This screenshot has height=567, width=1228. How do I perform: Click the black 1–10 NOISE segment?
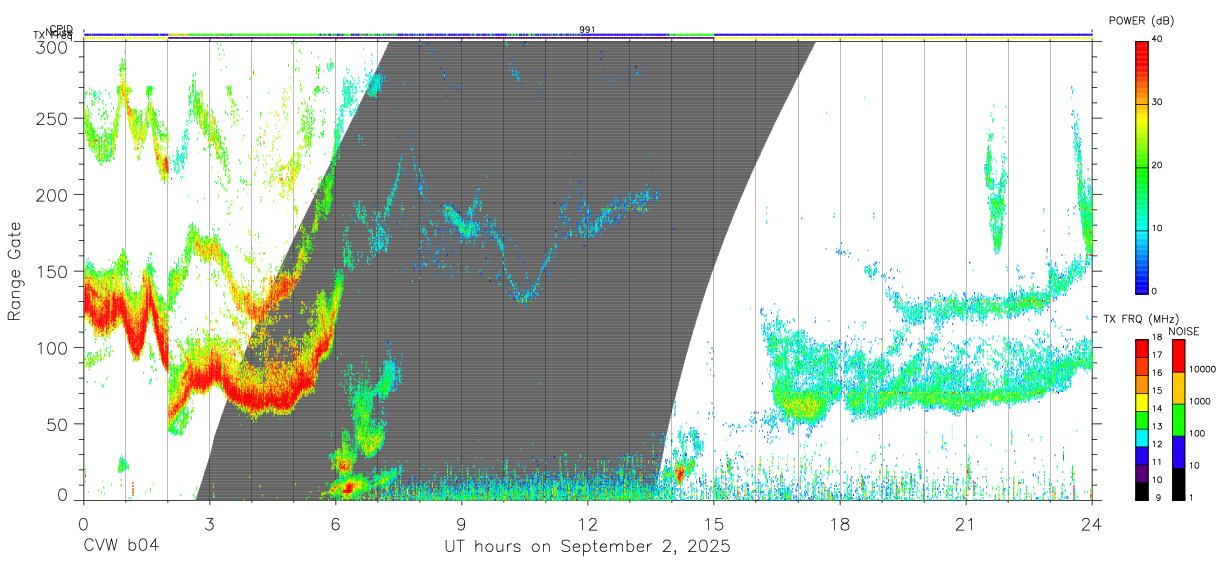pos(1178,483)
